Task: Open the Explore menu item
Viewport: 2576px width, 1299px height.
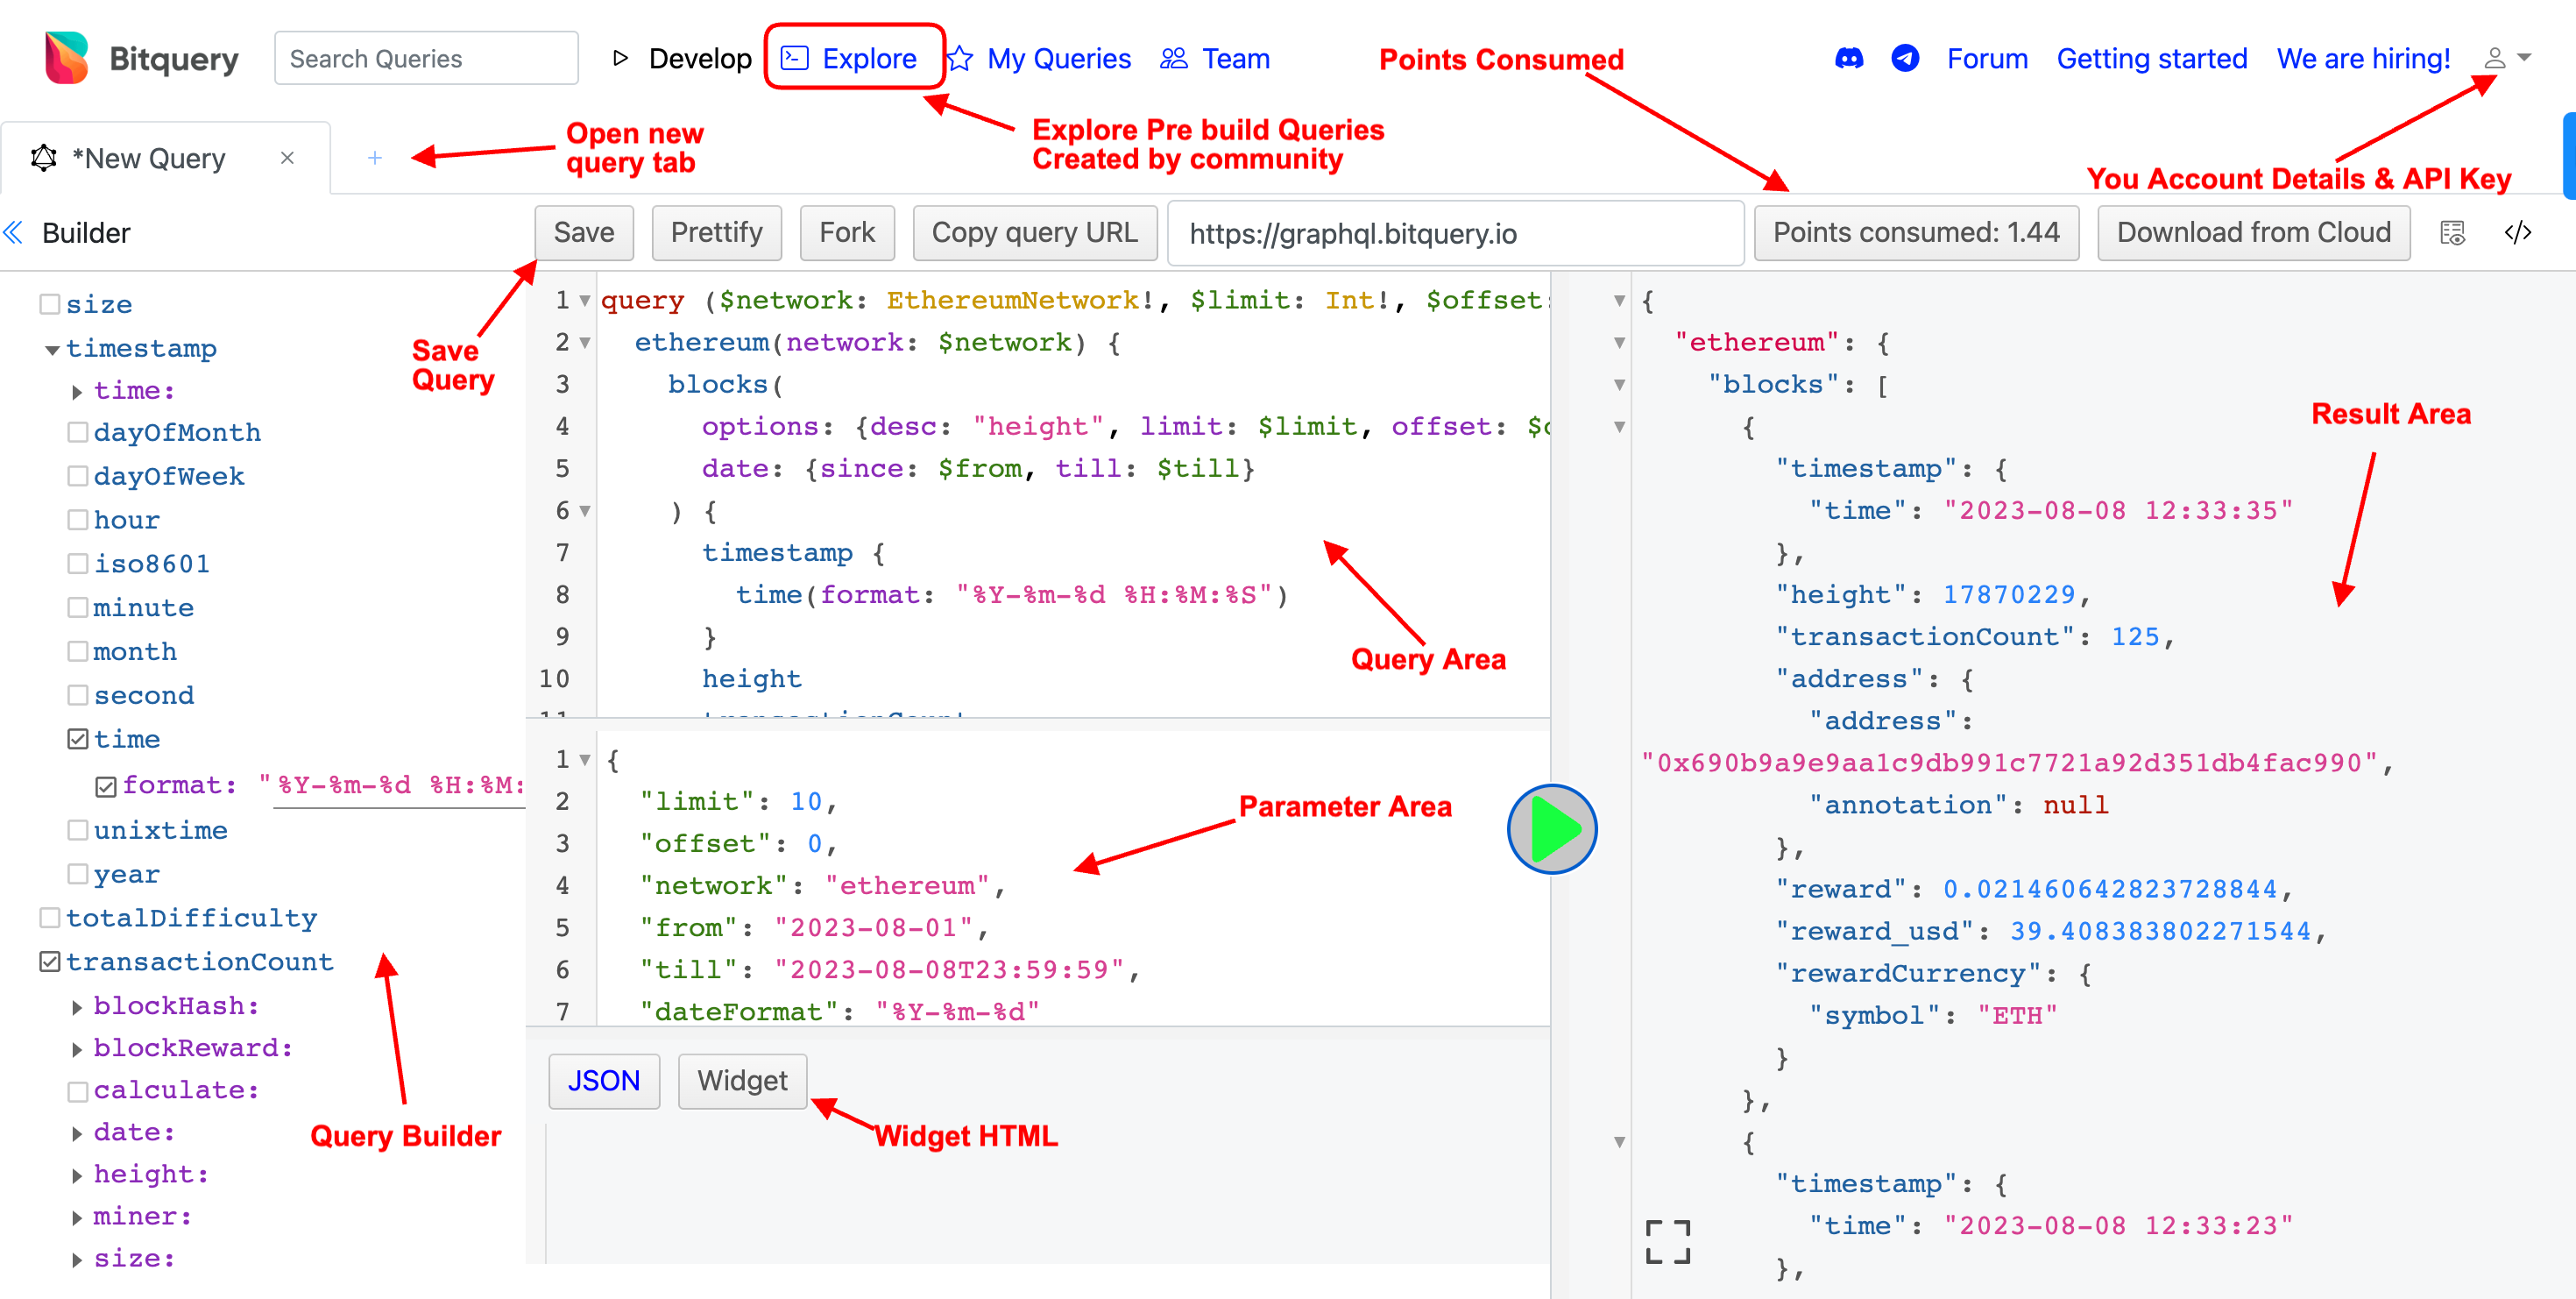Action: pyautogui.click(x=869, y=59)
